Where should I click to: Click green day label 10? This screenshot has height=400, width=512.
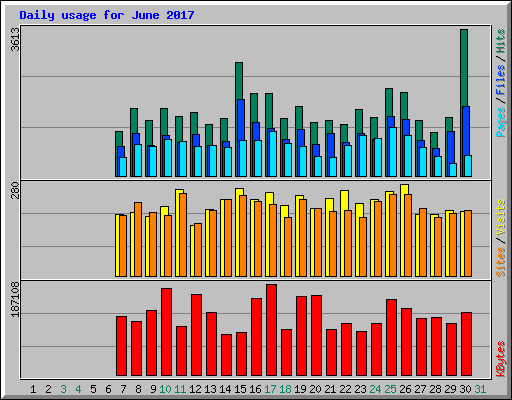[165, 389]
